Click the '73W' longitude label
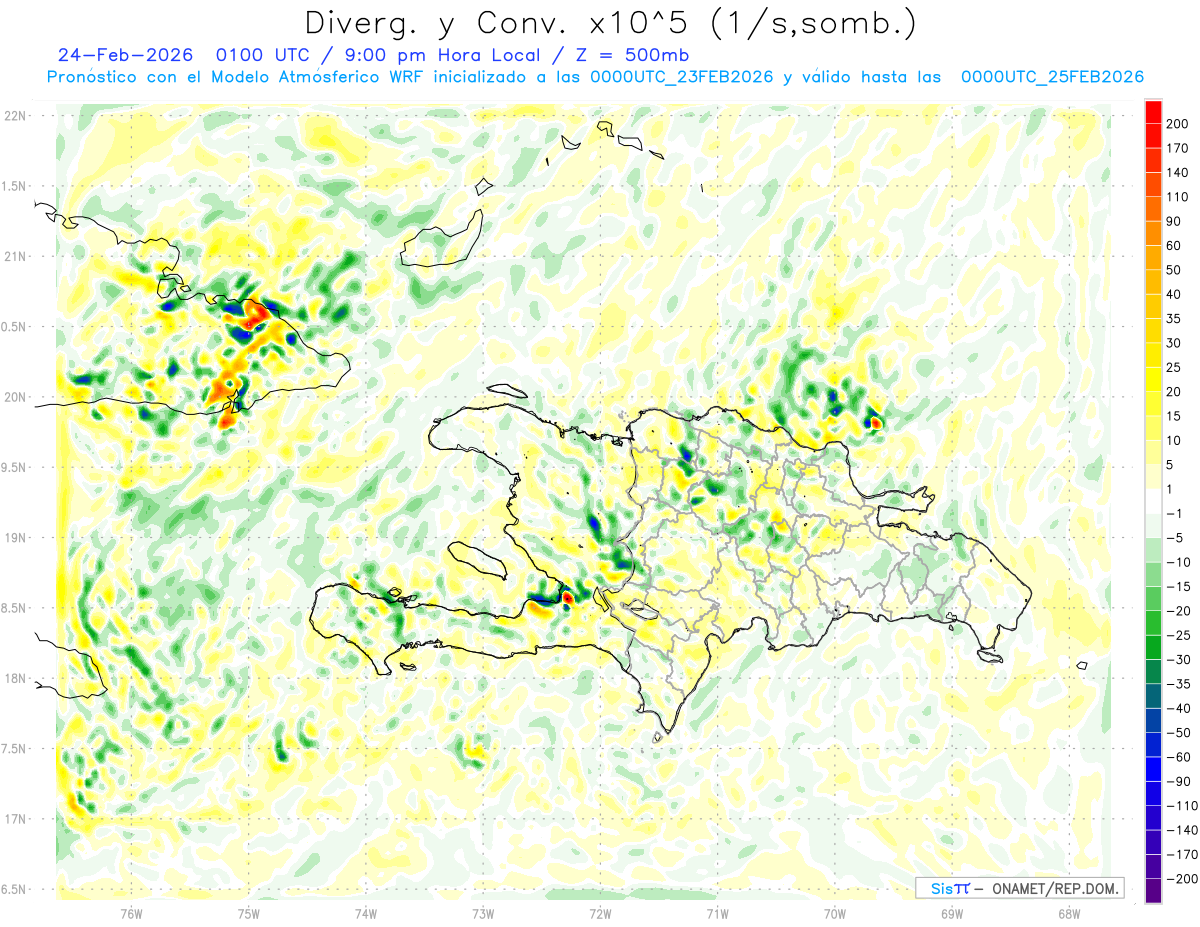 point(483,914)
